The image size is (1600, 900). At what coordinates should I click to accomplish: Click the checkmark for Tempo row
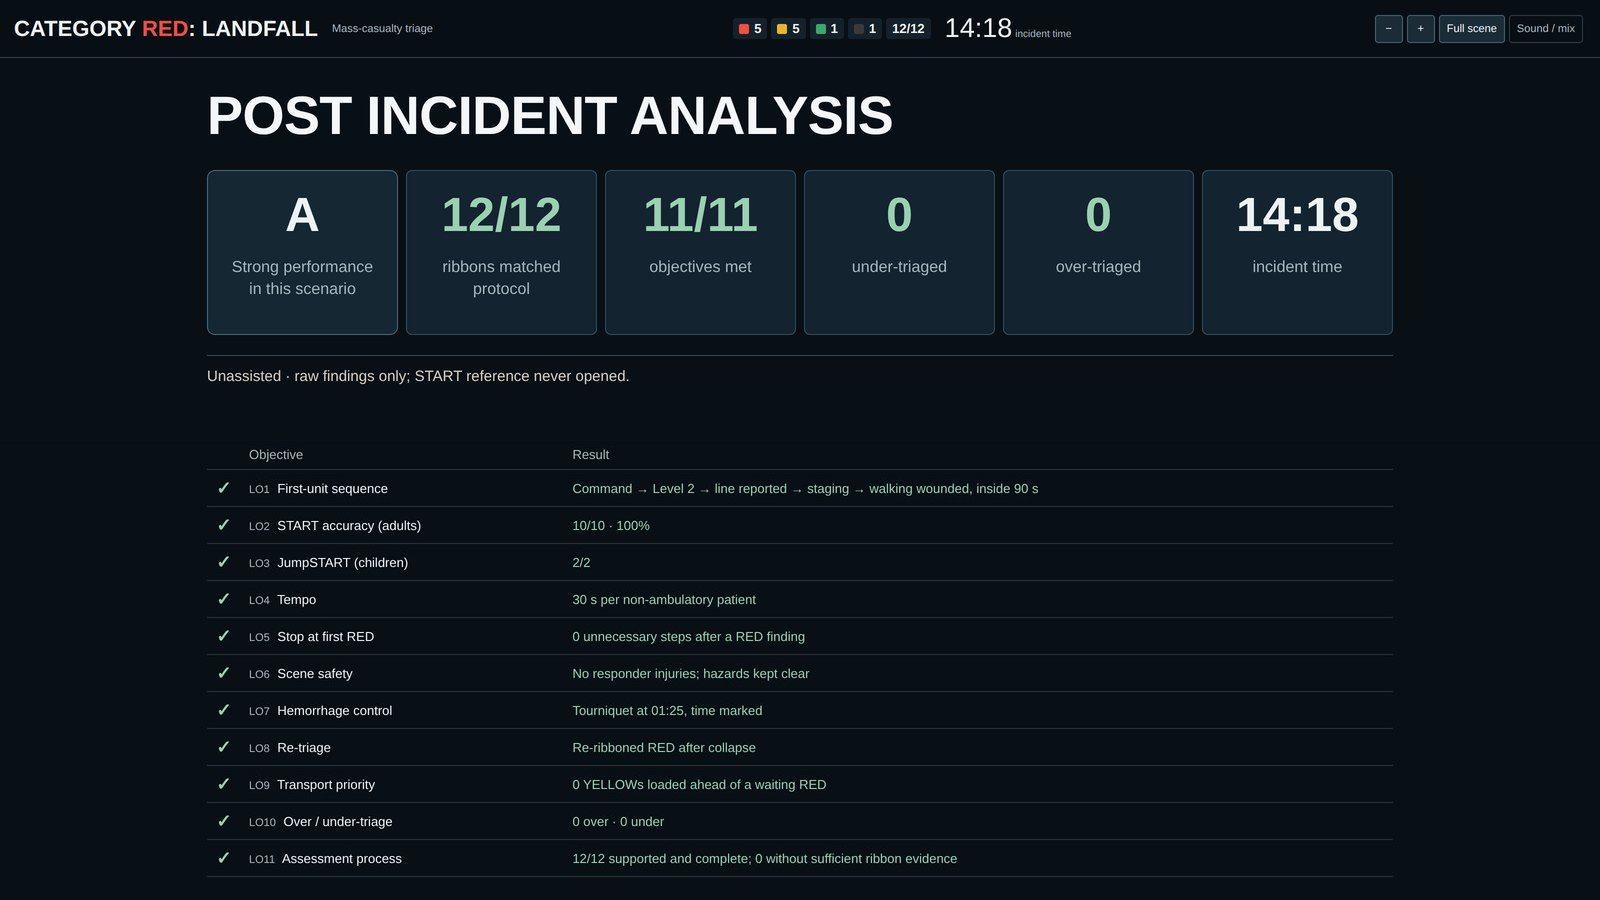pyautogui.click(x=223, y=599)
